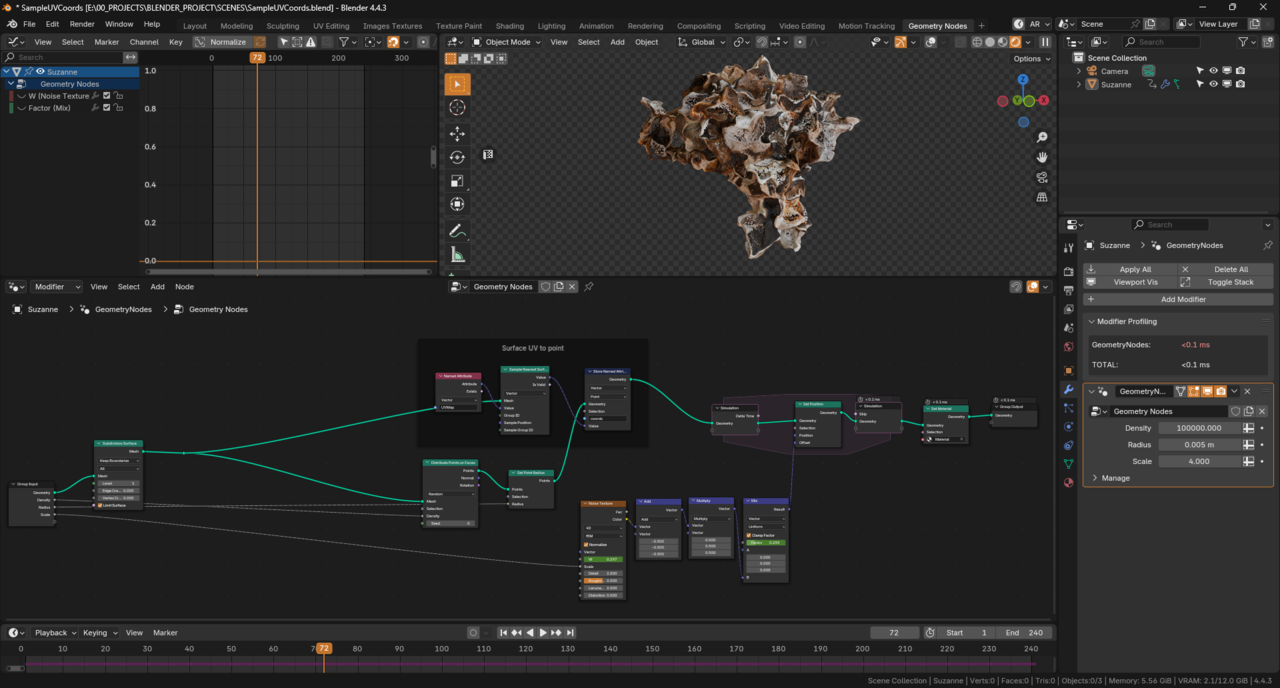Screen dimensions: 1280x688
Task: Toggle modifier render visibility camera icon
Action: click(x=1221, y=391)
